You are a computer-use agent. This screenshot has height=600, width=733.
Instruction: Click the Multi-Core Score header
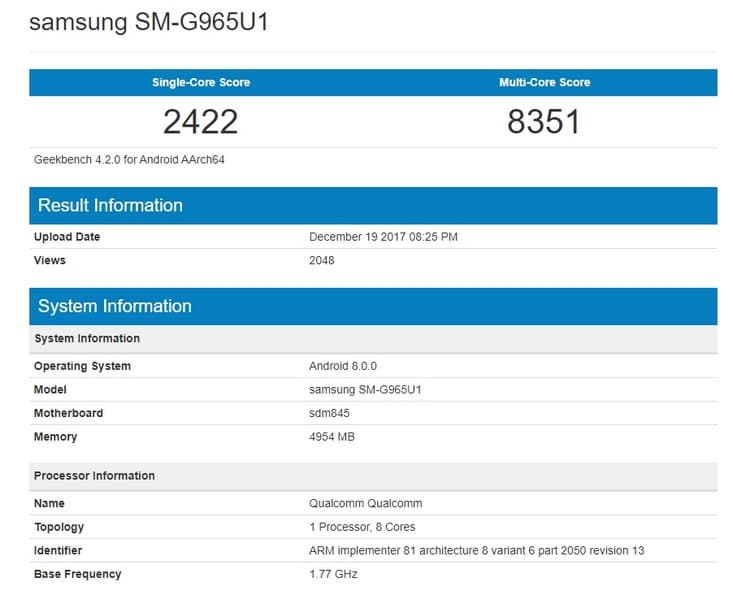tap(545, 83)
